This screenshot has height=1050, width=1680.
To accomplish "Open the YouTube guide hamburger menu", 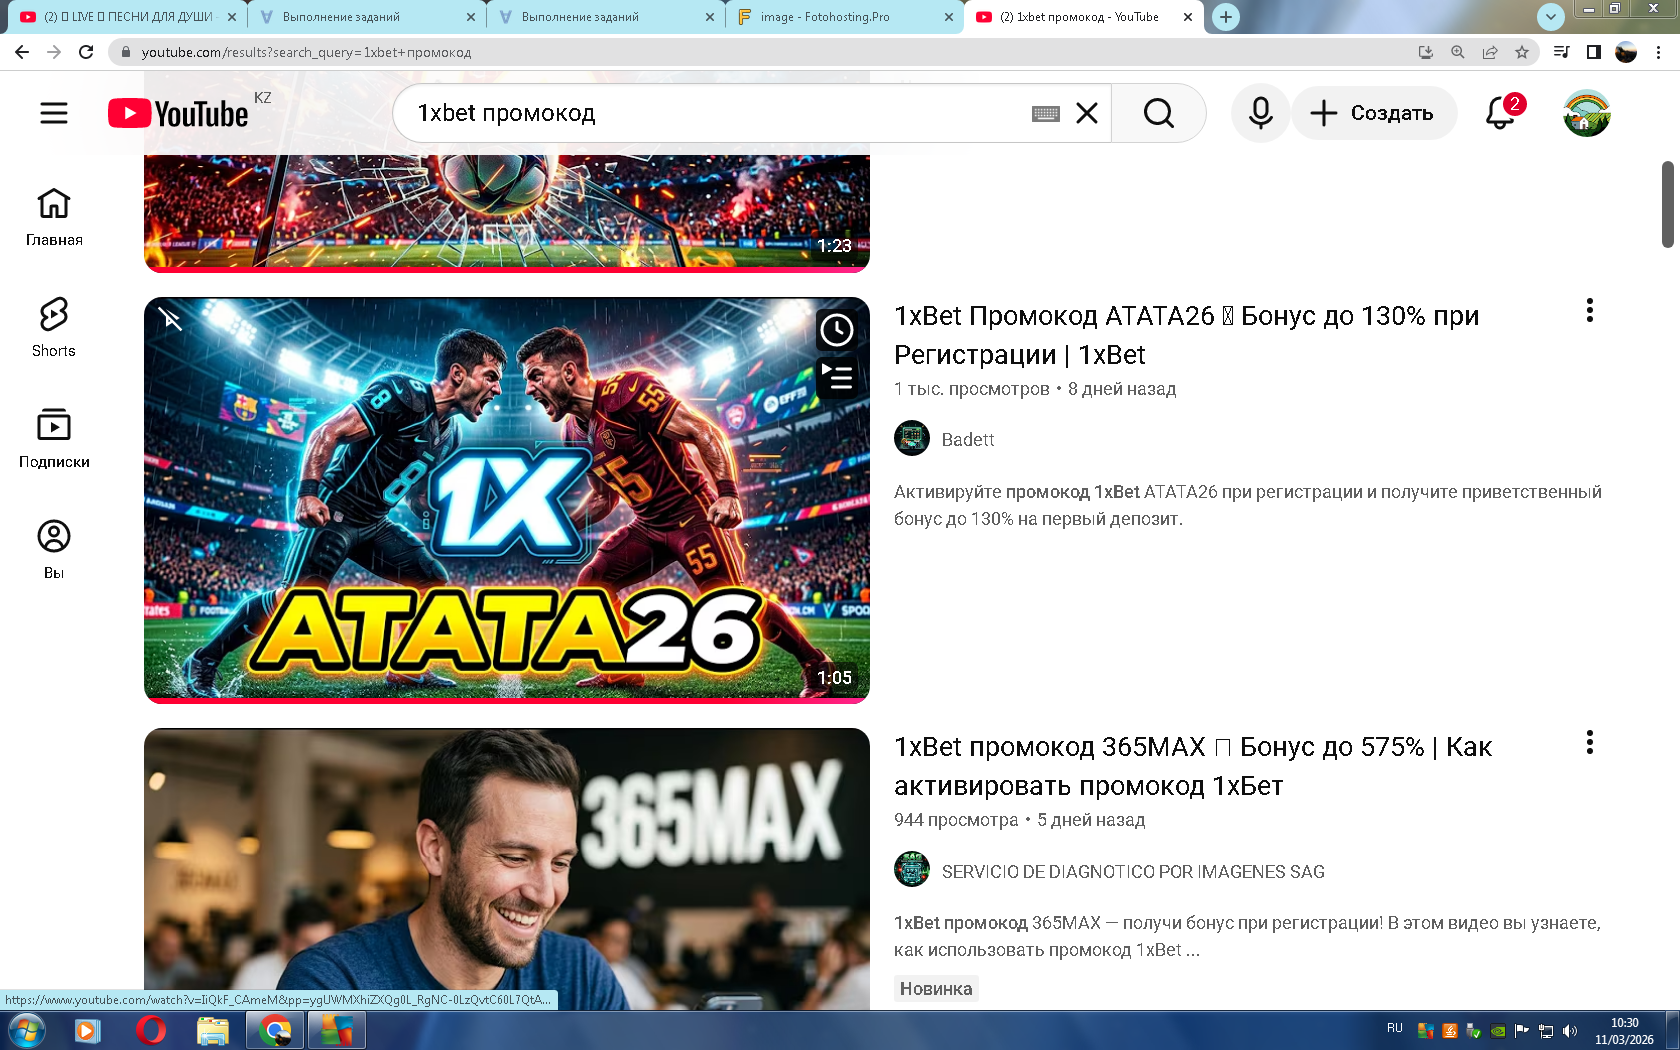I will coord(54,113).
